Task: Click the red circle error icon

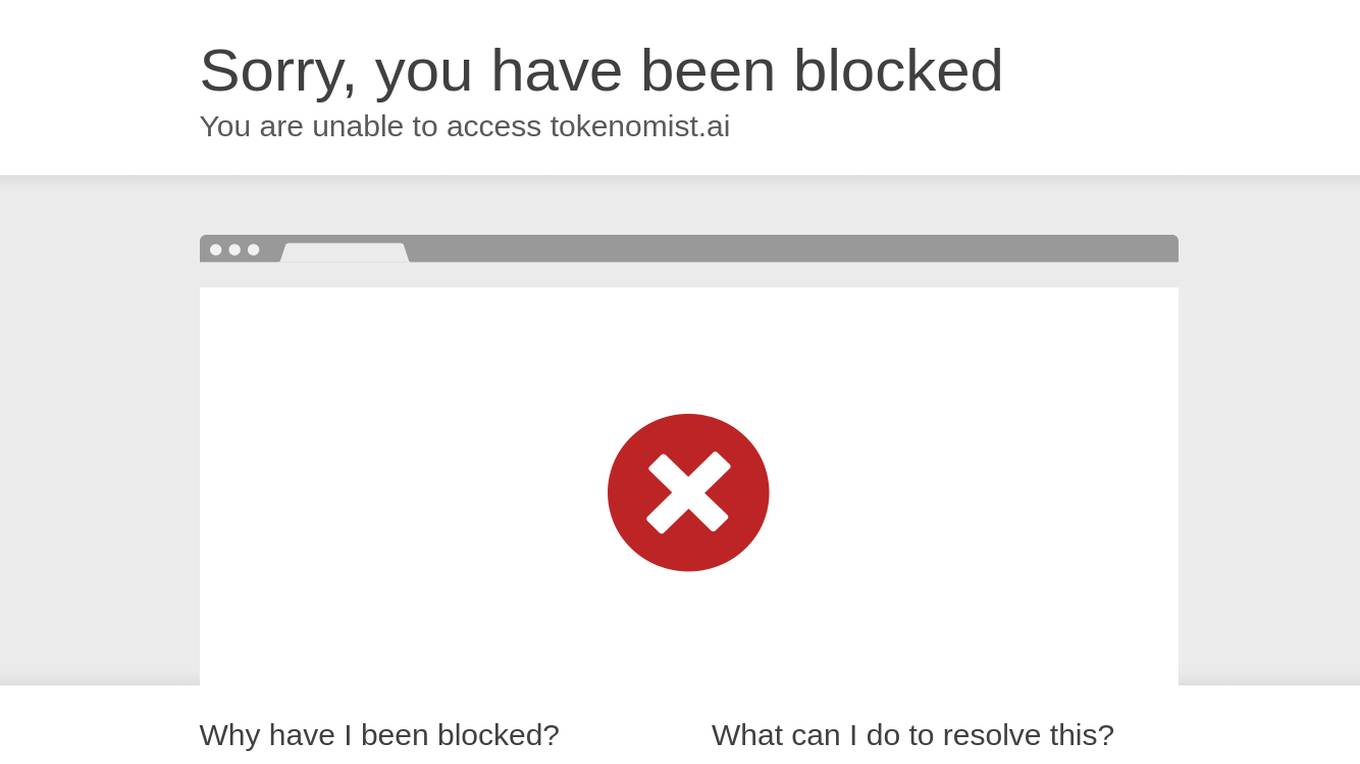Action: [x=688, y=492]
